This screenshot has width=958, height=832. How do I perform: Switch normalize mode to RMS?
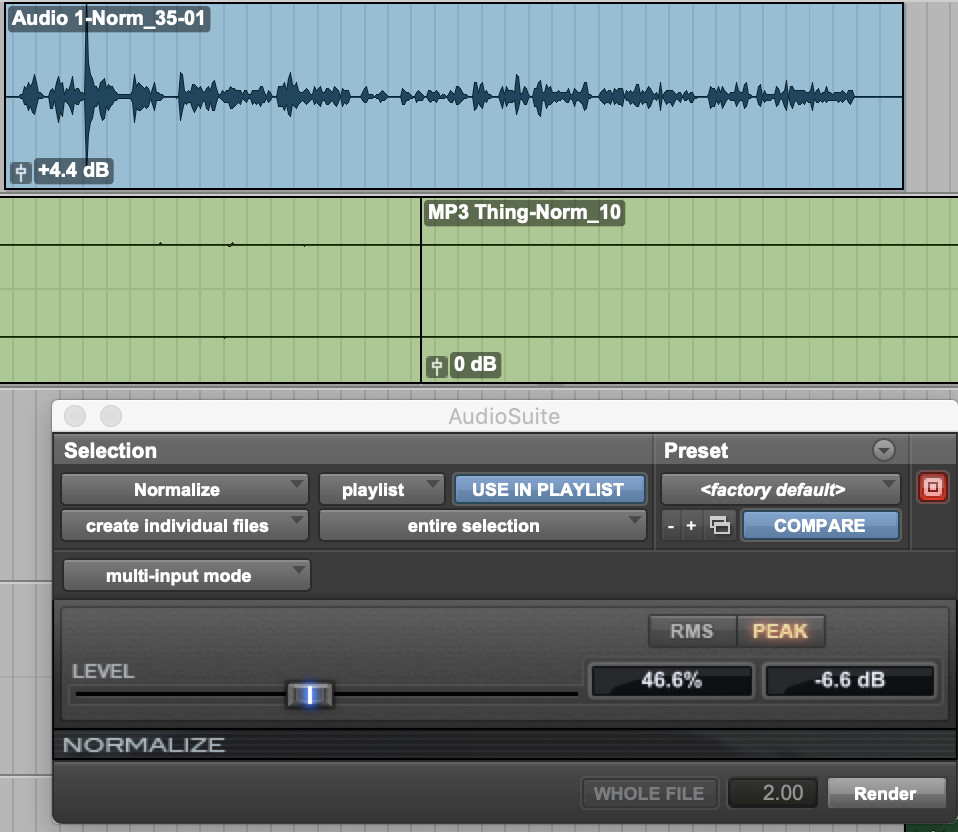(691, 631)
